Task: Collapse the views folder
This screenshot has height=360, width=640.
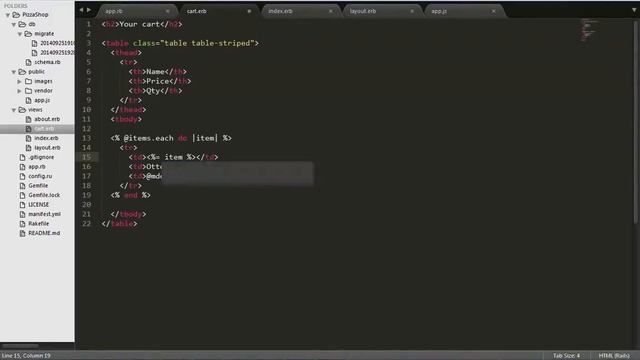Action: click(14, 110)
